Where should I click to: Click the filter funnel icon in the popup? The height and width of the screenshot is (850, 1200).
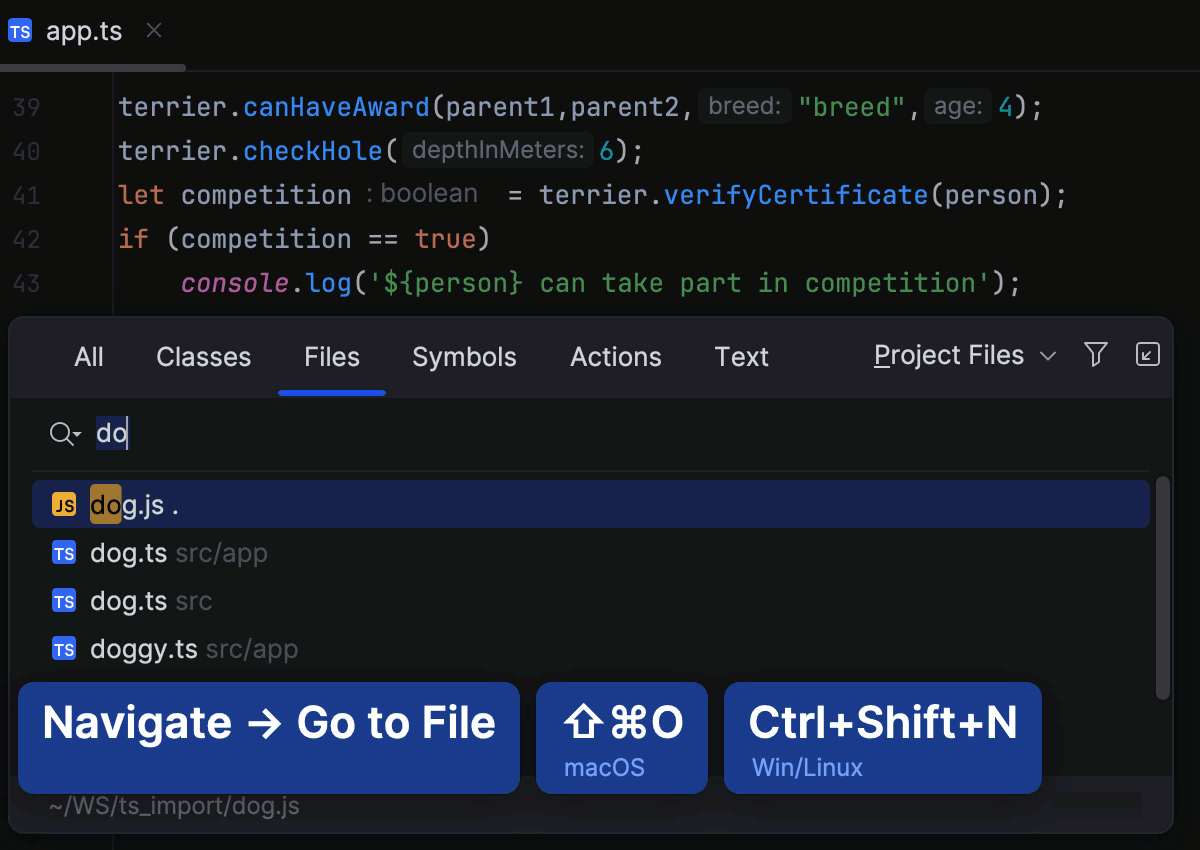point(1096,354)
